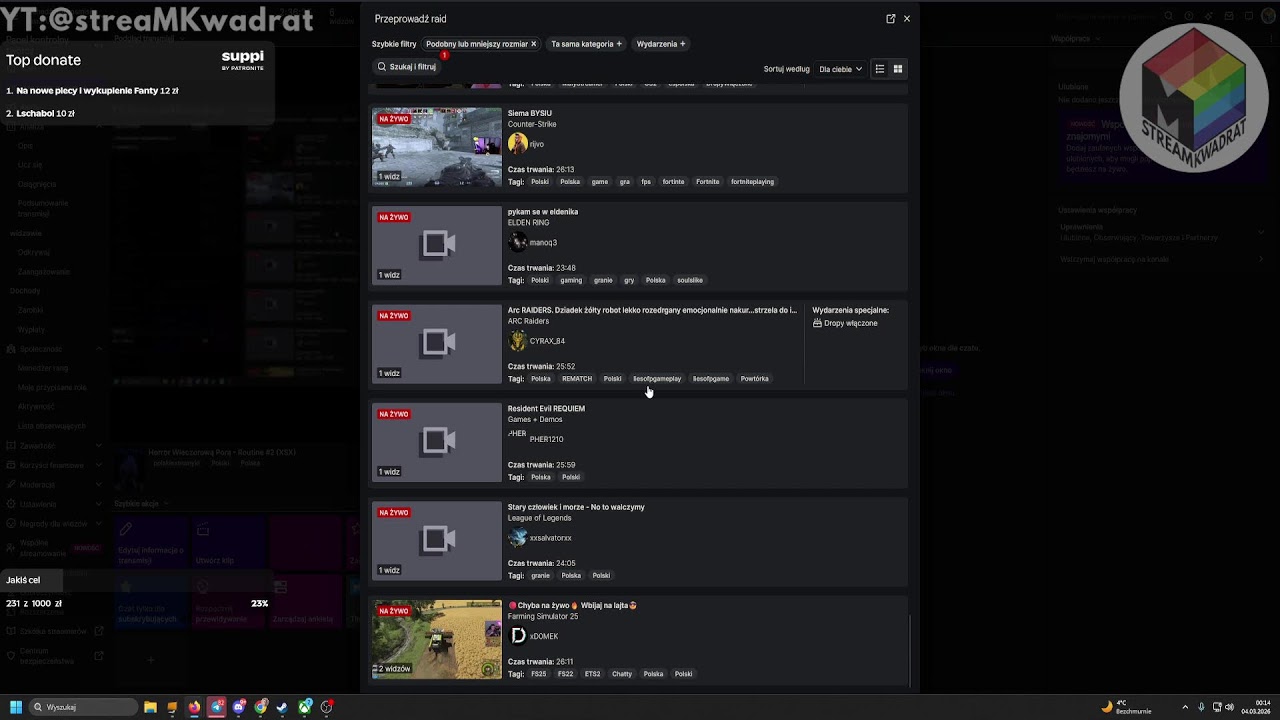Click the 'ETS2' tag

coord(593,674)
